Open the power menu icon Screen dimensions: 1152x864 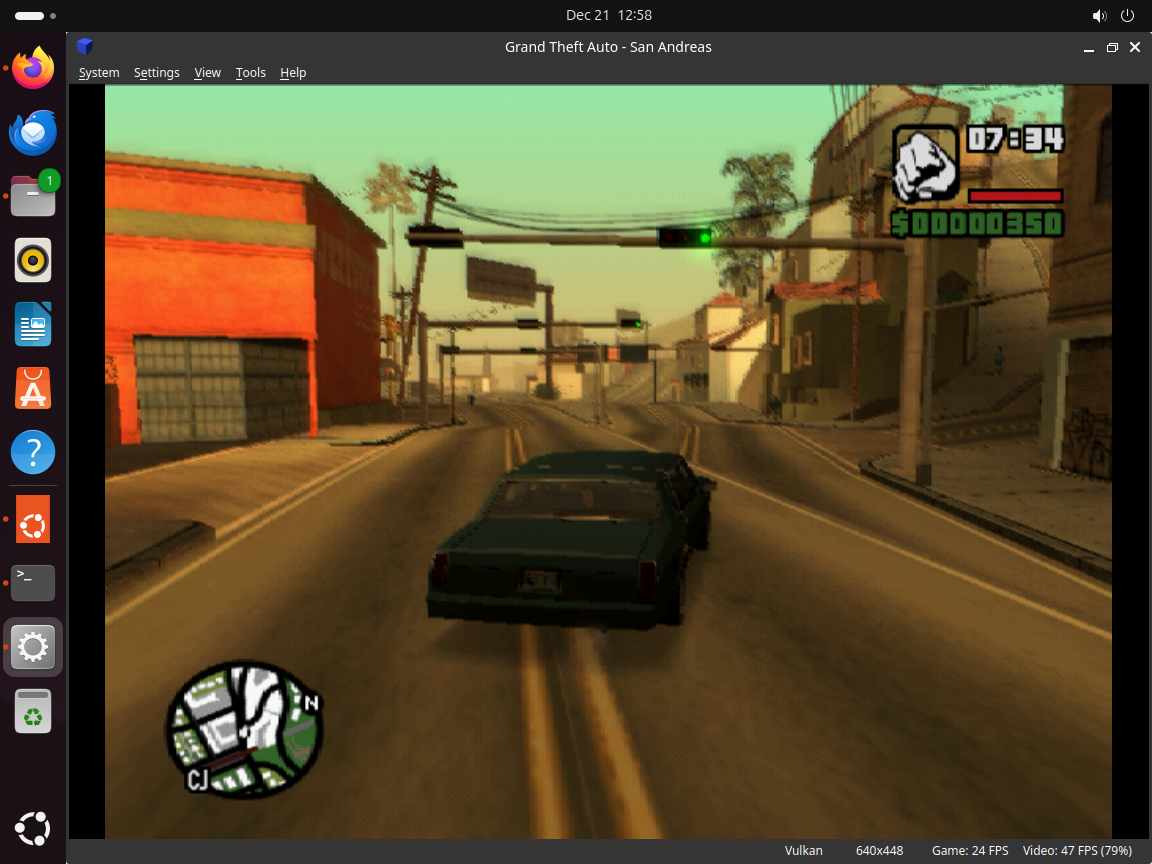[1127, 15]
